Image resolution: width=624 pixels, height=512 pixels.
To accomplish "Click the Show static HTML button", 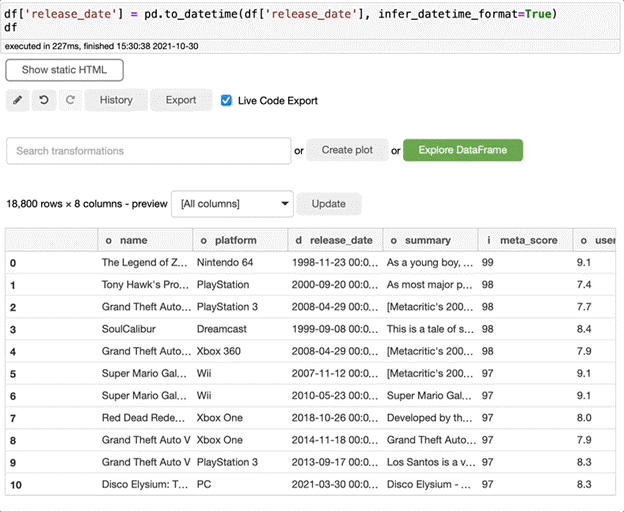I will click(x=64, y=70).
